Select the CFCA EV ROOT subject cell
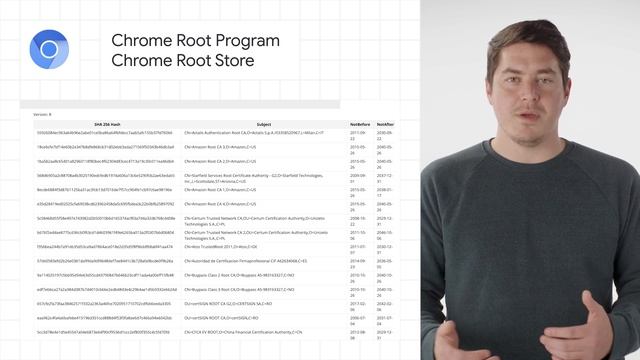 pyautogui.click(x=243, y=332)
